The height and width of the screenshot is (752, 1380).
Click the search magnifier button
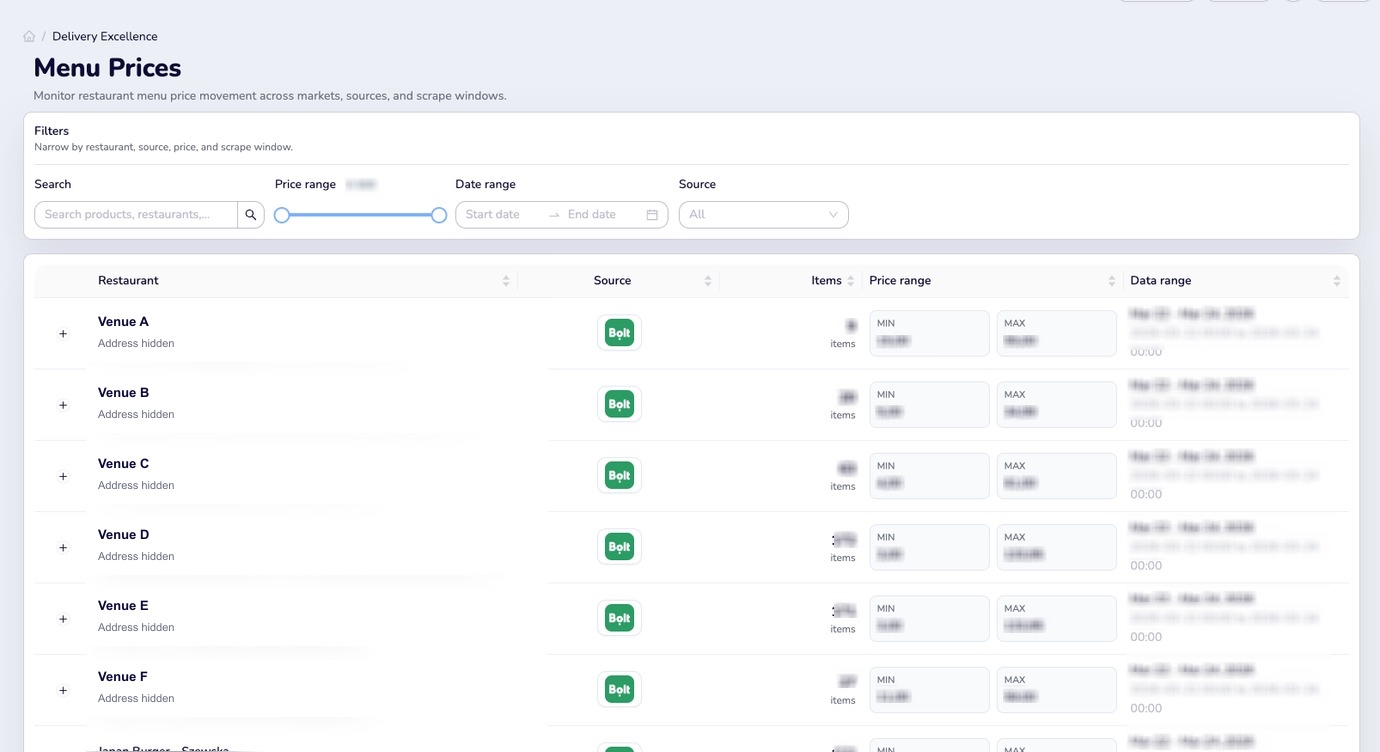click(x=251, y=215)
